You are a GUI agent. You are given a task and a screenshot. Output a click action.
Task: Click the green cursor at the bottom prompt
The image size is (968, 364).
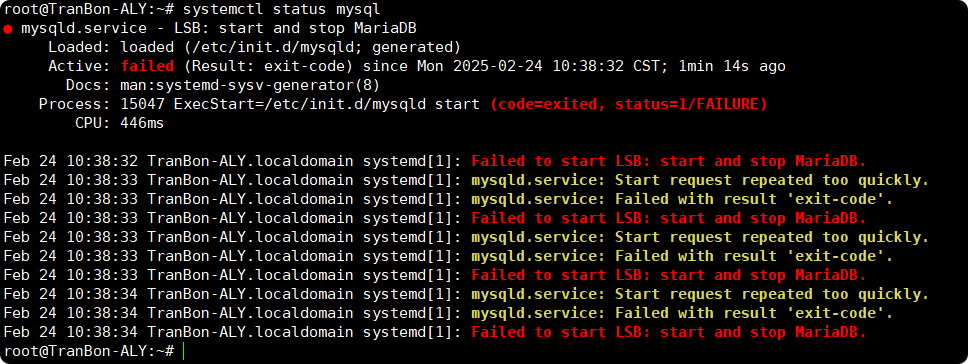click(184, 351)
